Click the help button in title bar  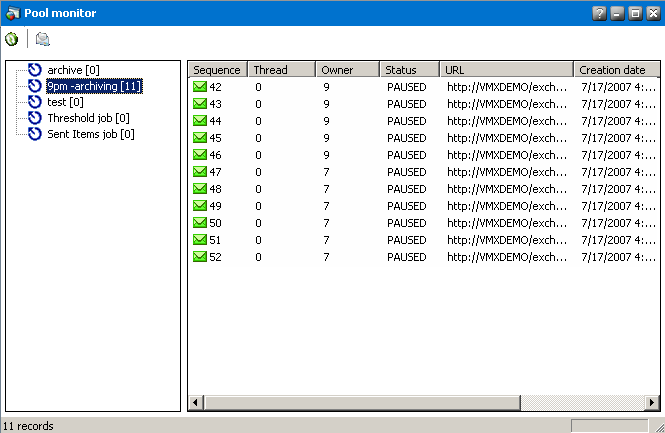pyautogui.click(x=599, y=14)
